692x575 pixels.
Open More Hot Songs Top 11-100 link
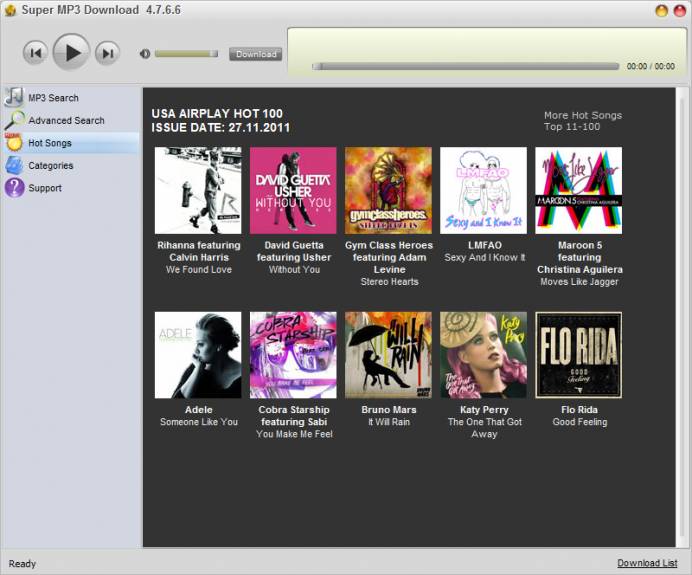(583, 121)
